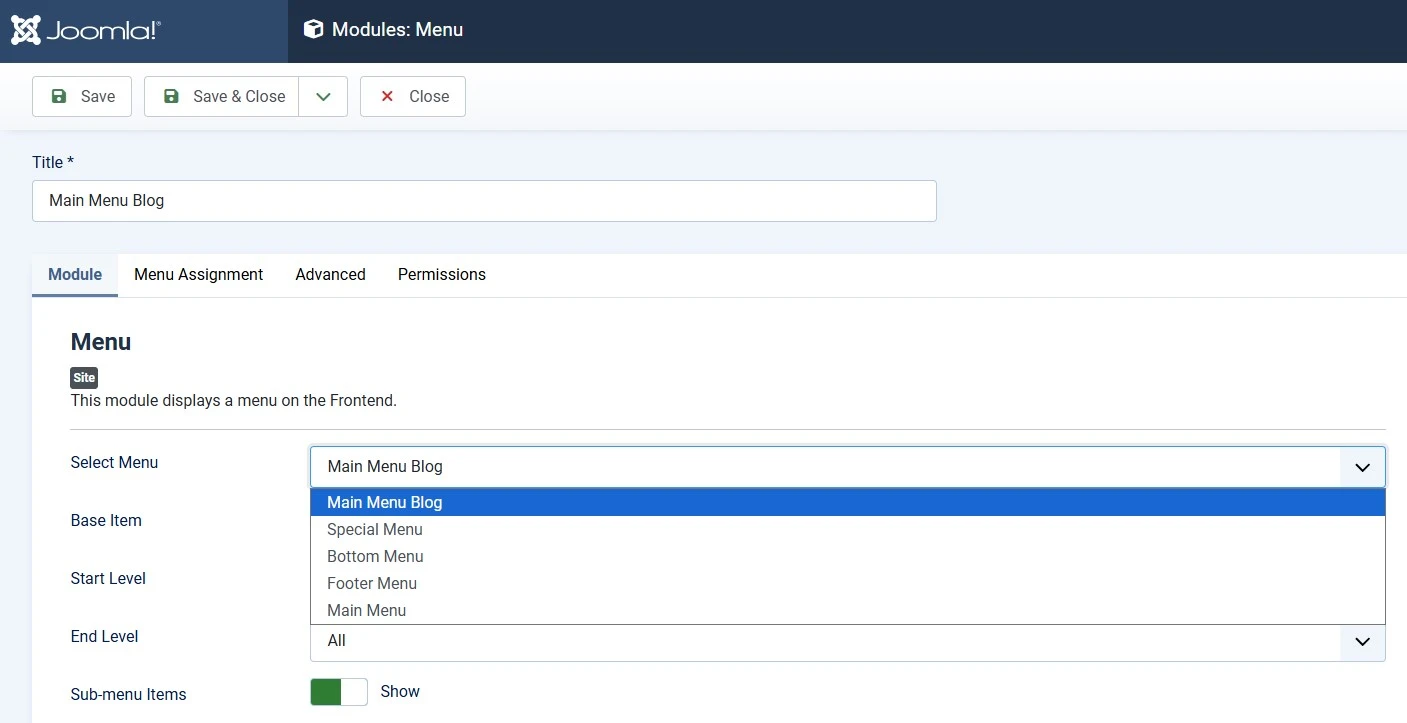The width and height of the screenshot is (1407, 723).
Task: Open the Permissions tab
Action: click(x=442, y=275)
